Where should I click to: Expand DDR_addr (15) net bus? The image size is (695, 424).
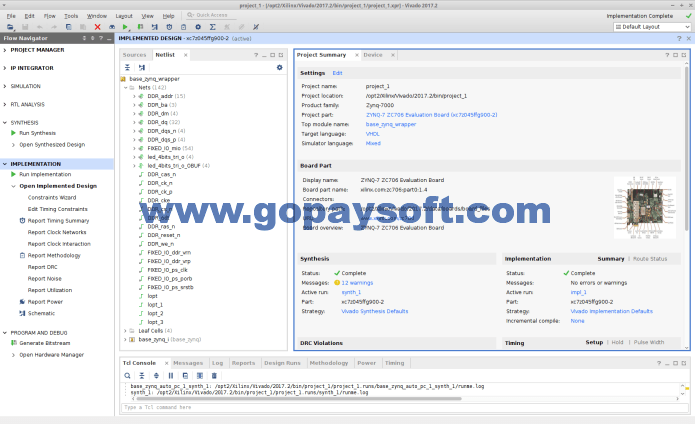click(x=134, y=96)
